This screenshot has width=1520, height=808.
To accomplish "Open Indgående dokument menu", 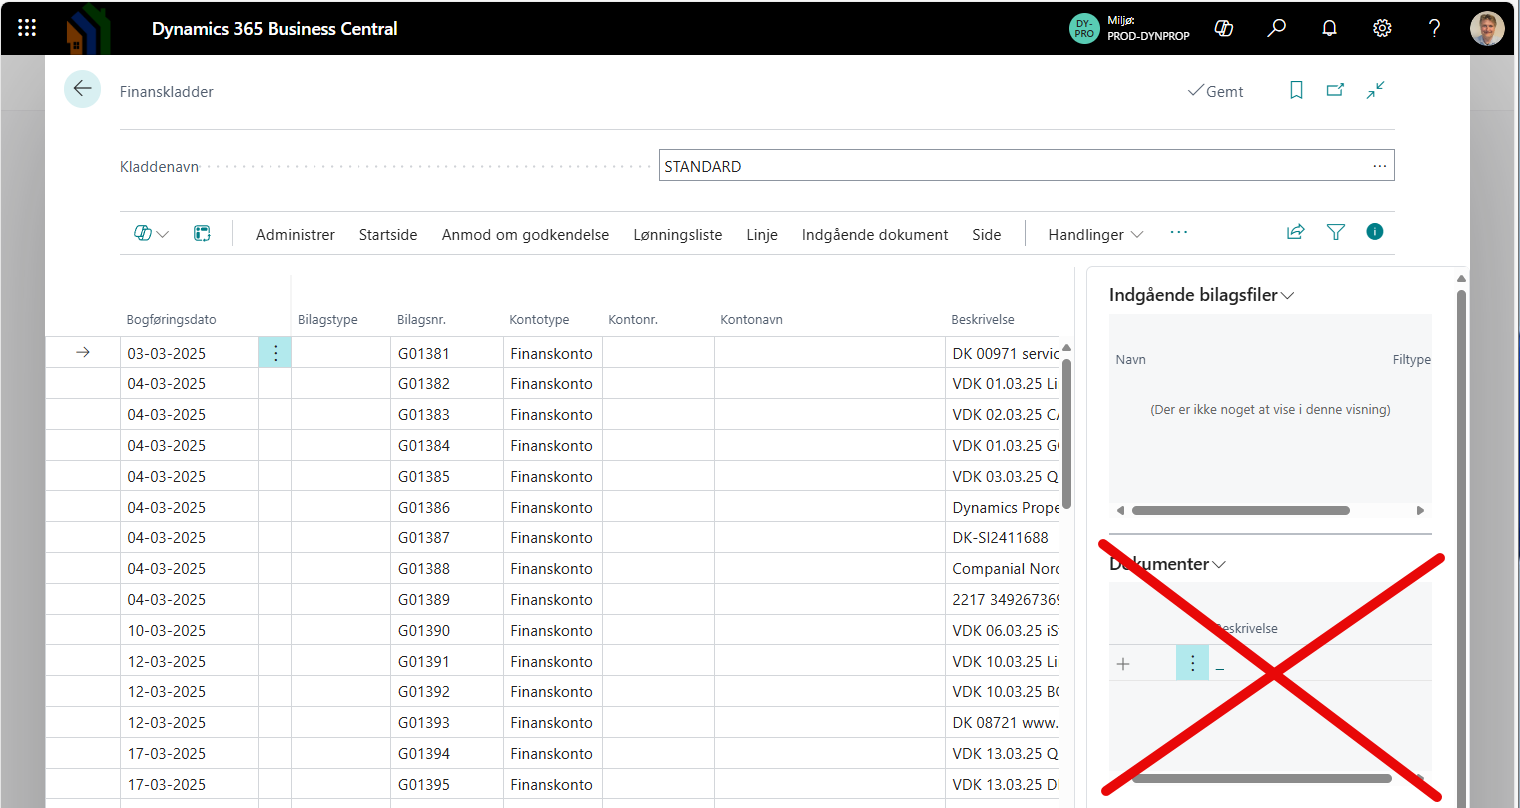I will point(874,234).
